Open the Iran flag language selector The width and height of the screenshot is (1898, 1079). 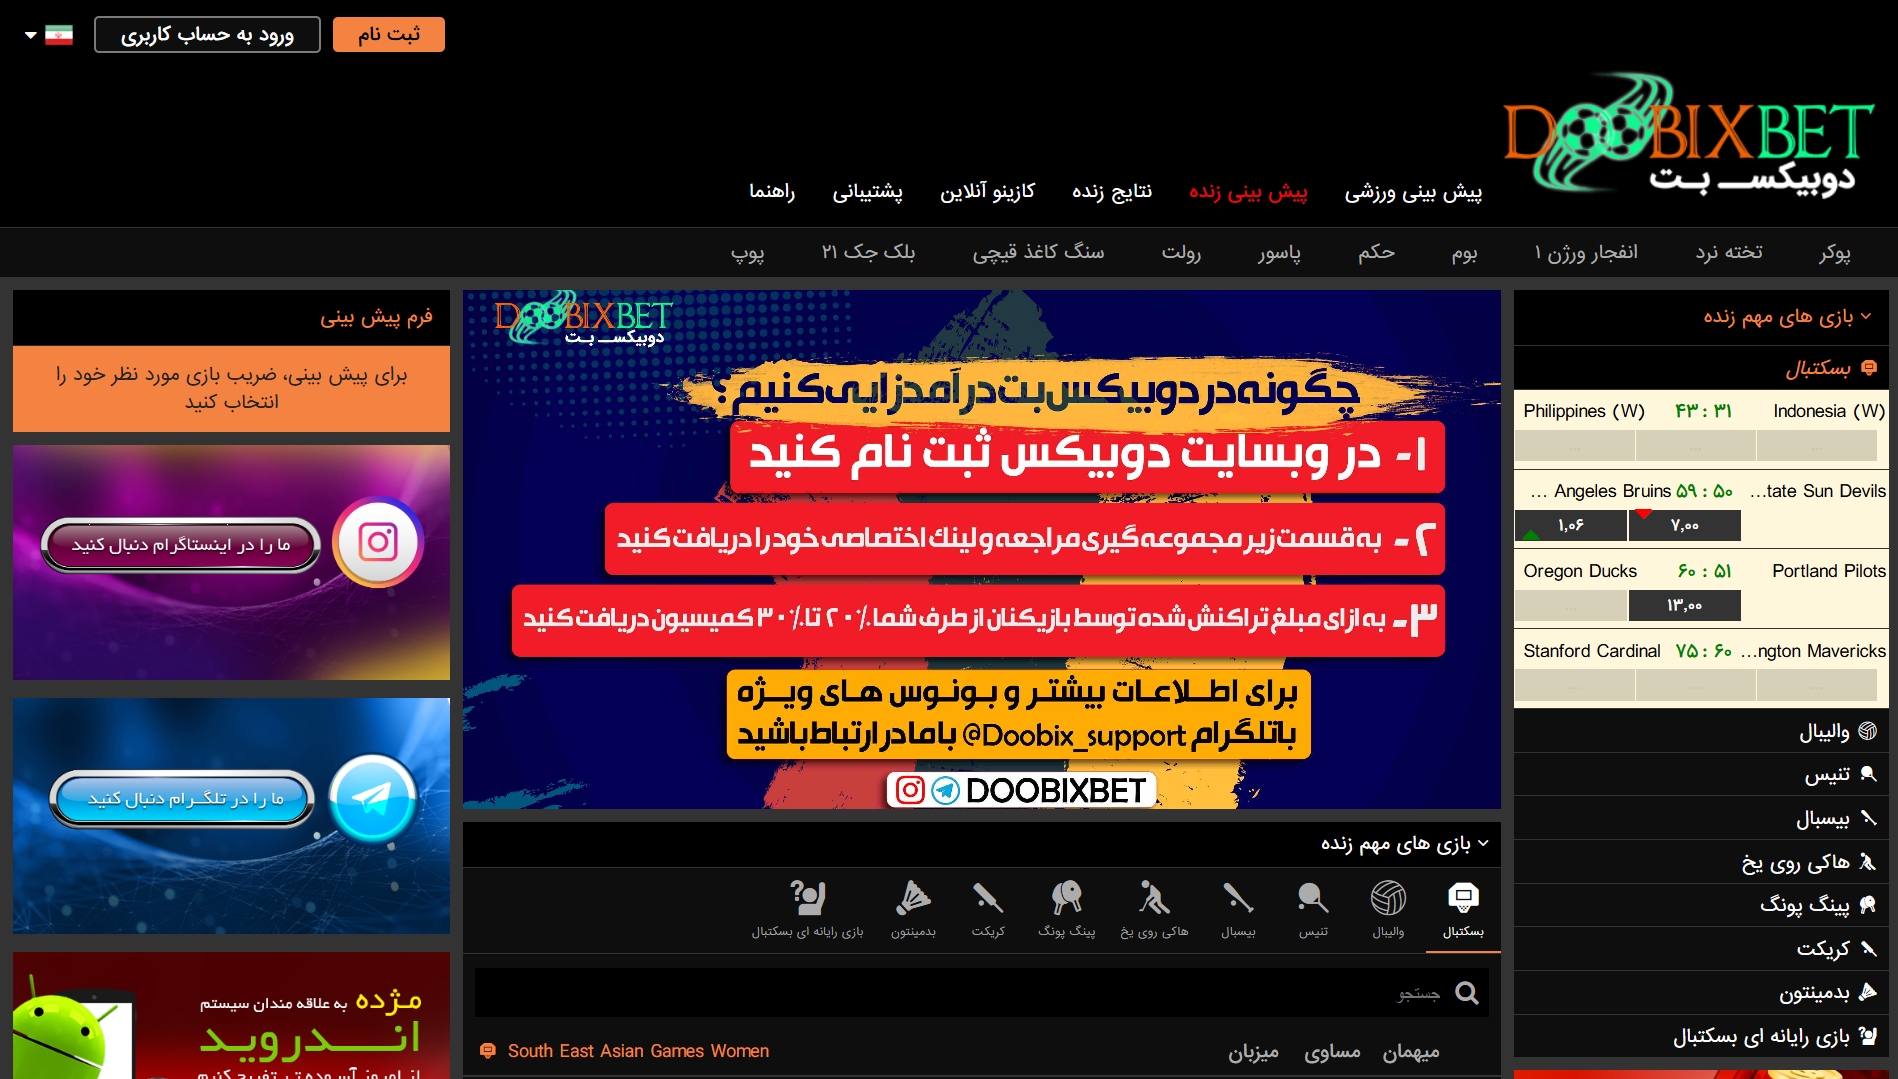click(x=49, y=35)
